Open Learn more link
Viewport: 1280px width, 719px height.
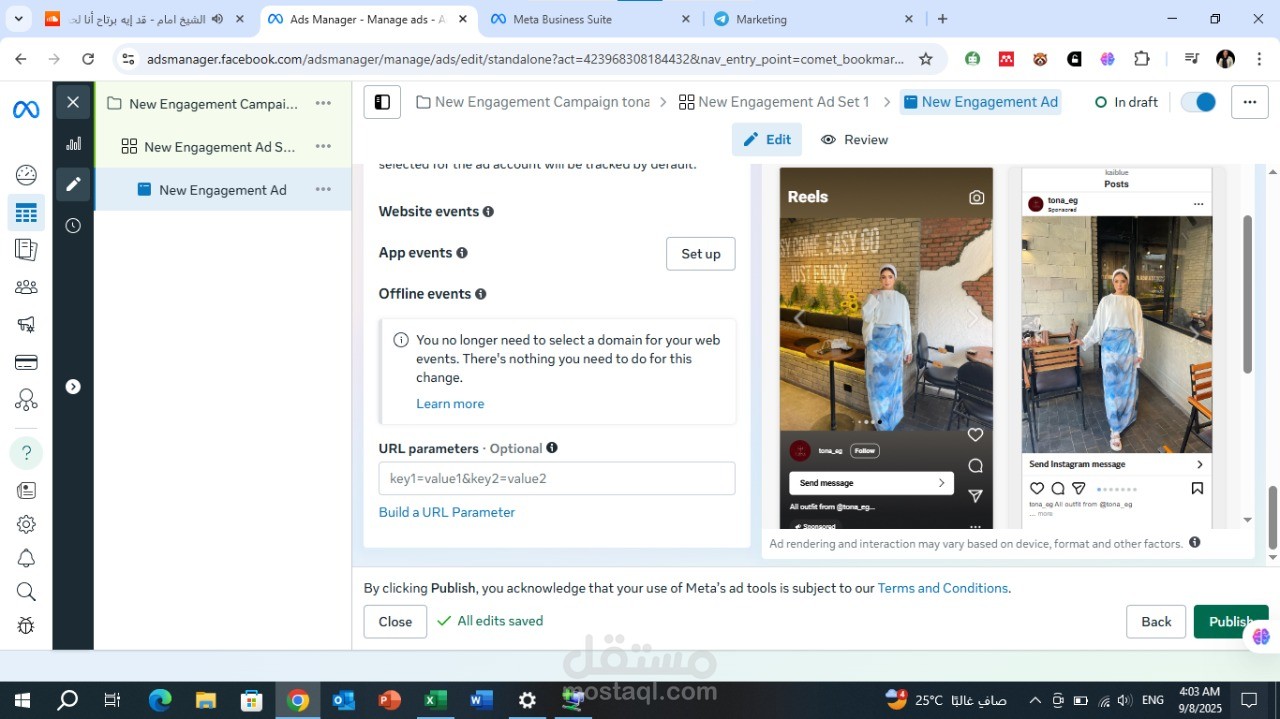point(450,404)
